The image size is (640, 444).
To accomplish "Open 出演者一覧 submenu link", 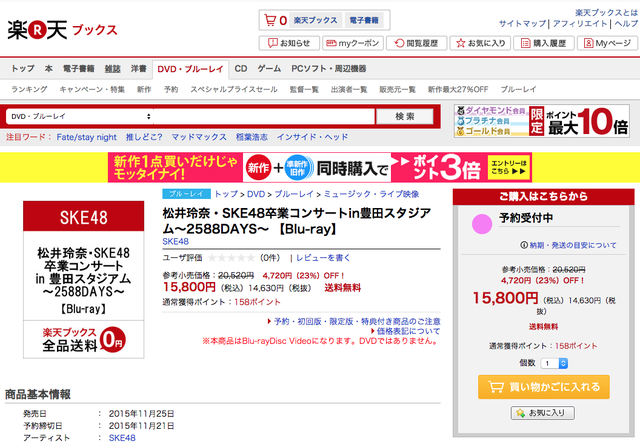I will [349, 89].
